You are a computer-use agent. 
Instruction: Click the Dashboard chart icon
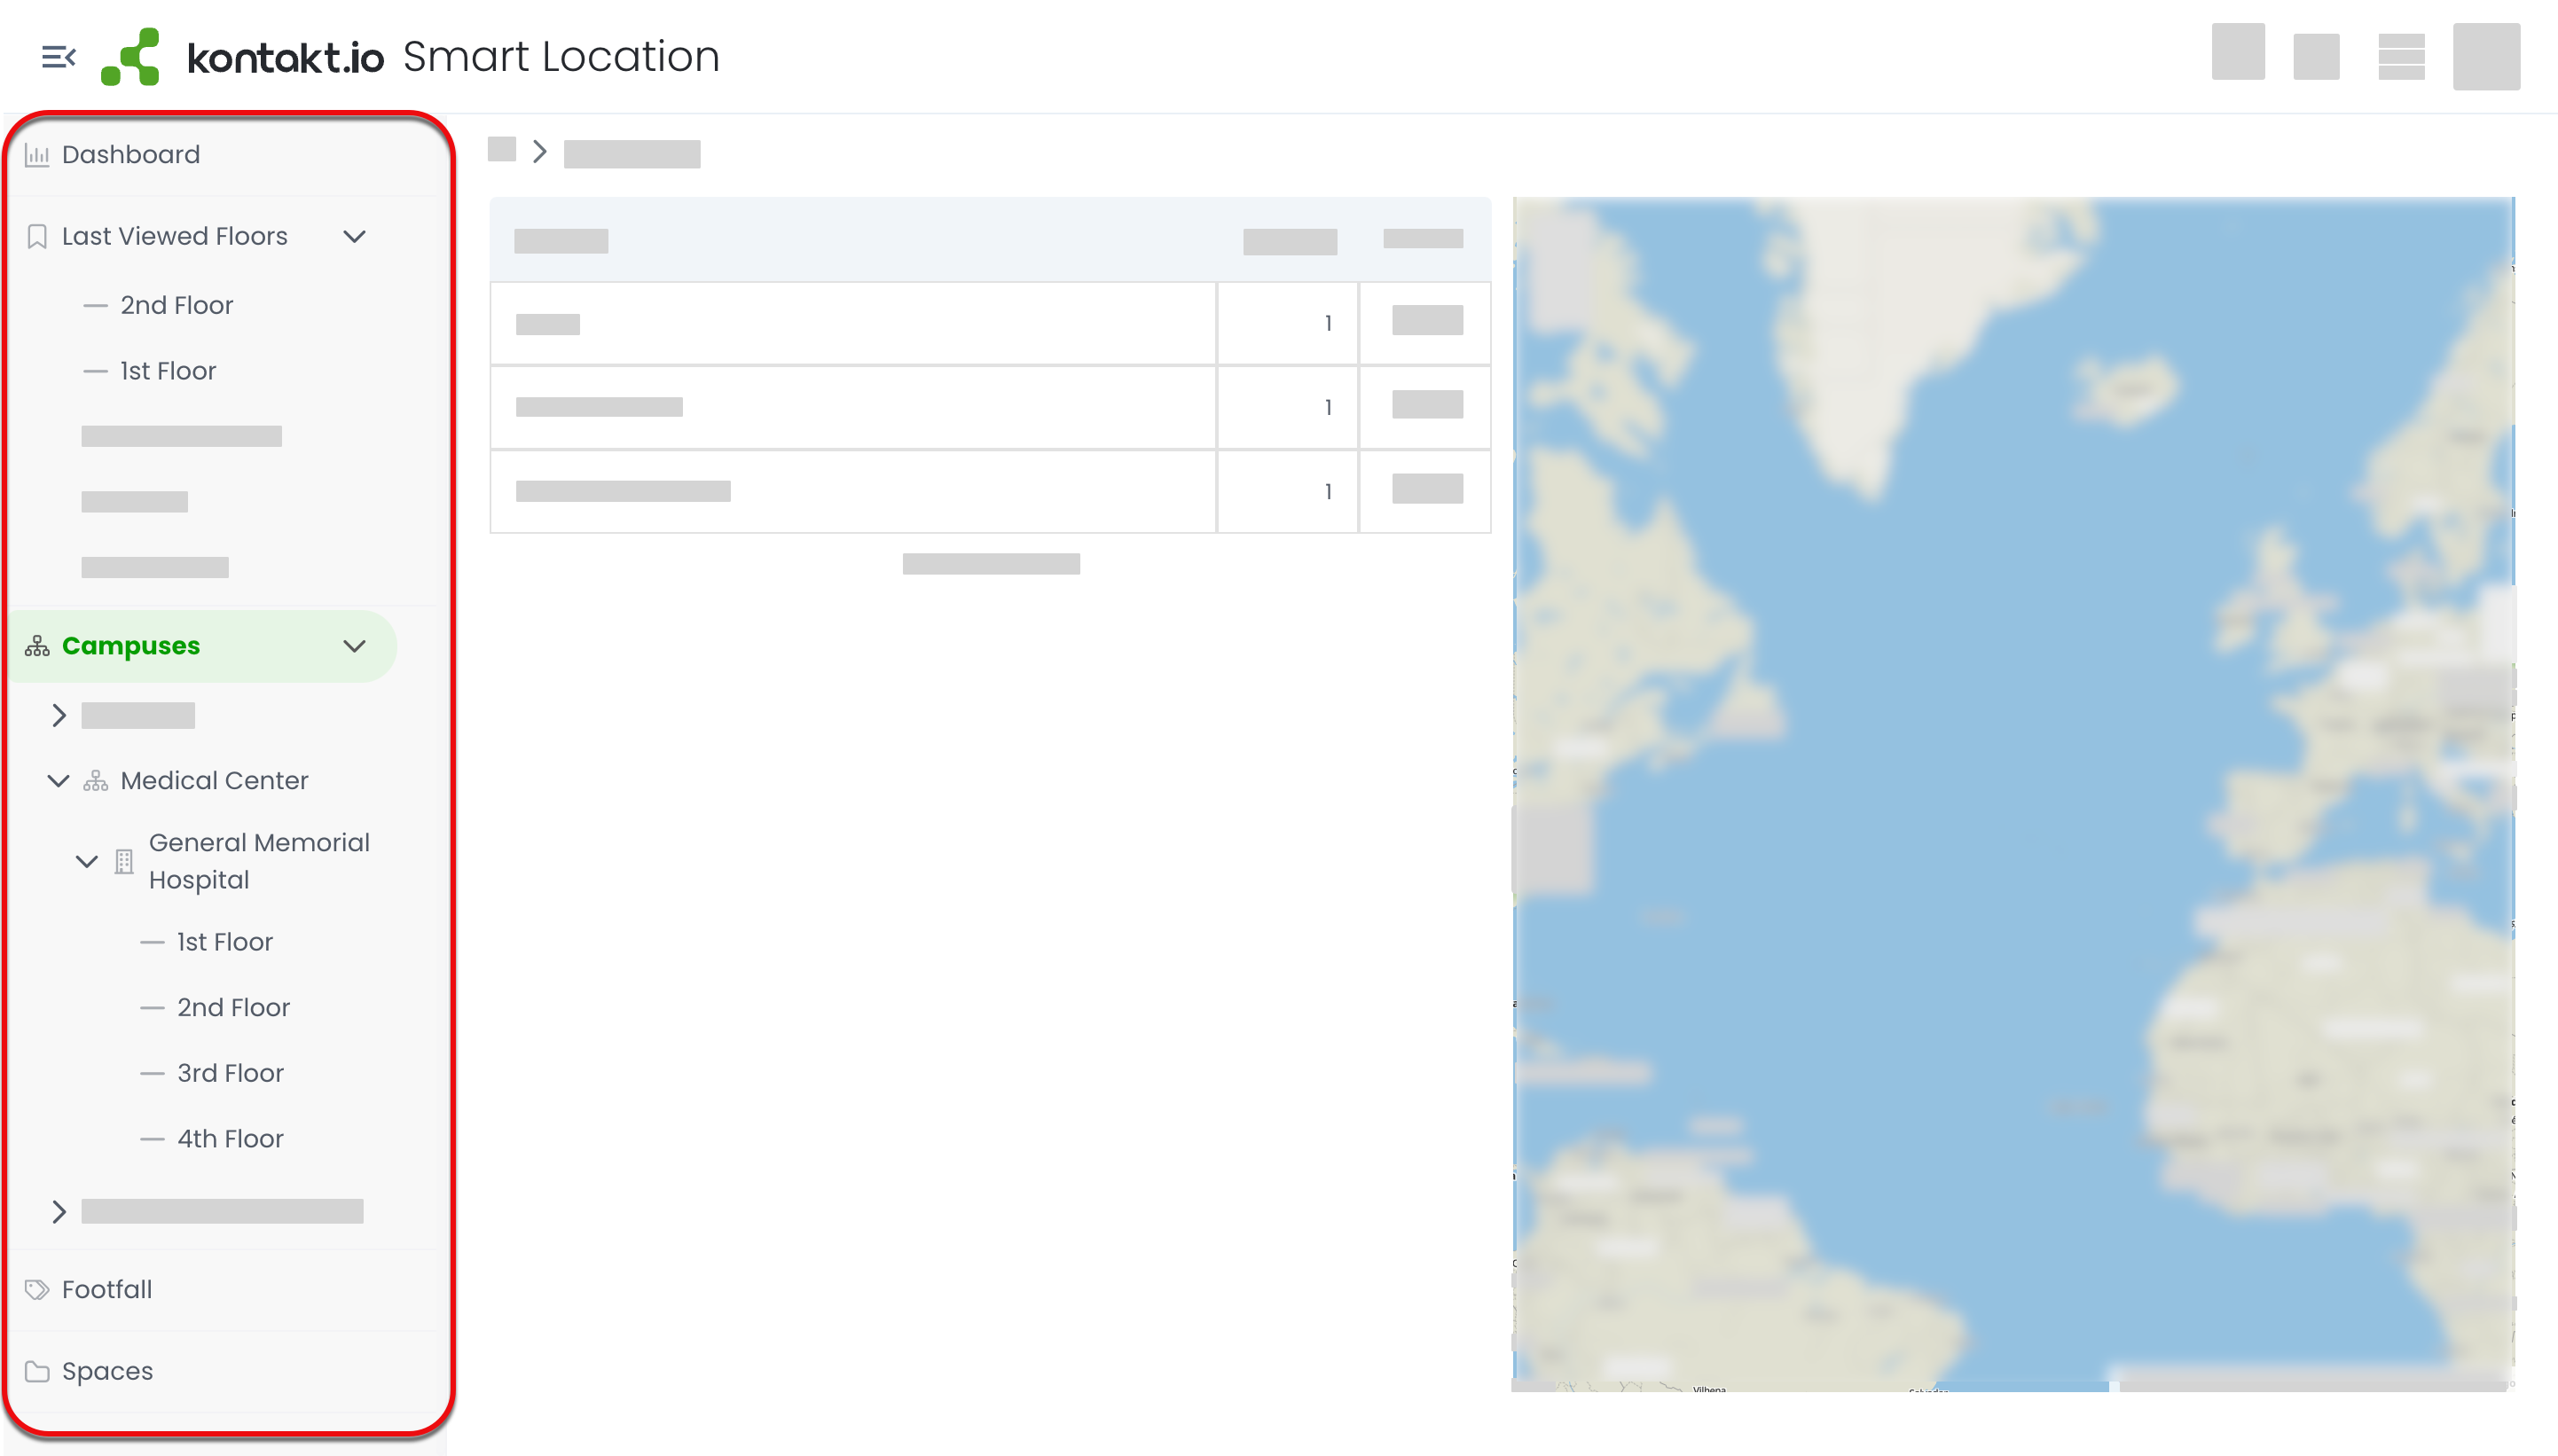[x=37, y=155]
